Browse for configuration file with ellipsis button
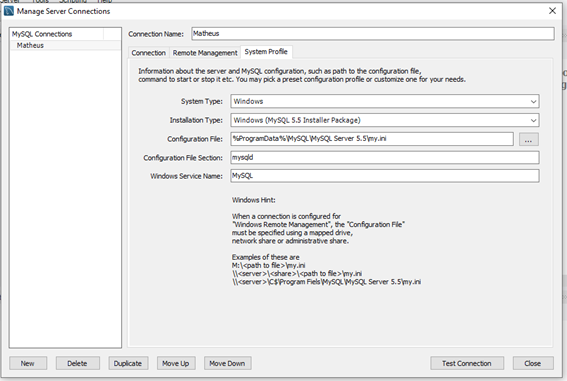Screen dimensions: 567x381 point(529,139)
